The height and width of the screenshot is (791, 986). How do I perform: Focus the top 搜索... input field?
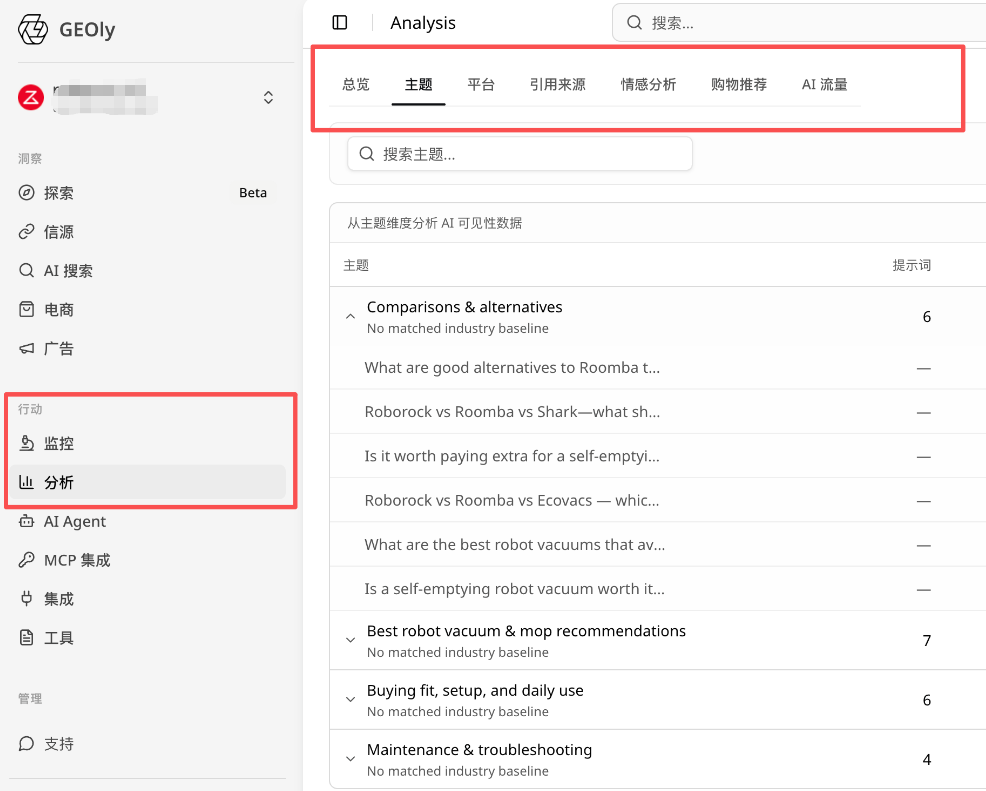pos(799,23)
